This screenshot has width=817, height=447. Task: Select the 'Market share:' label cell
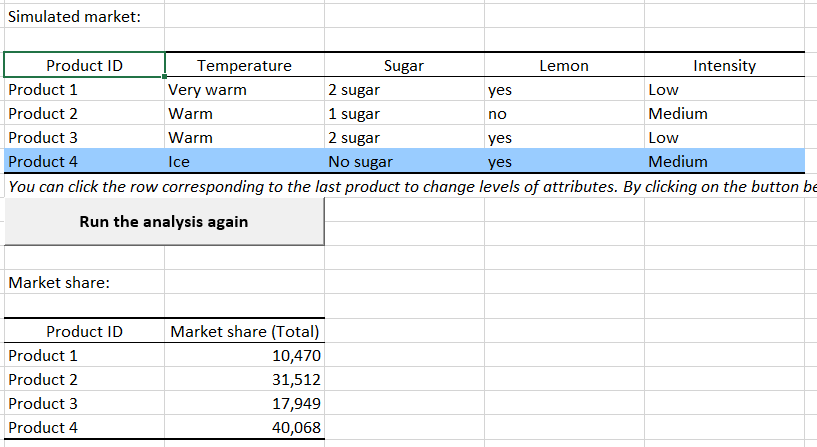(58, 283)
